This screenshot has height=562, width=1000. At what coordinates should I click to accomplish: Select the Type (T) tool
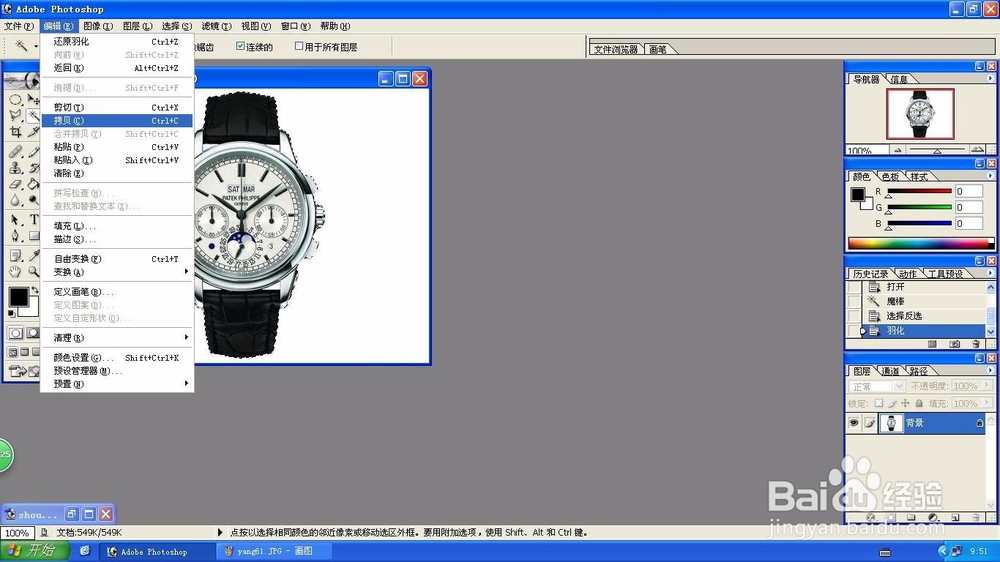click(x=33, y=220)
